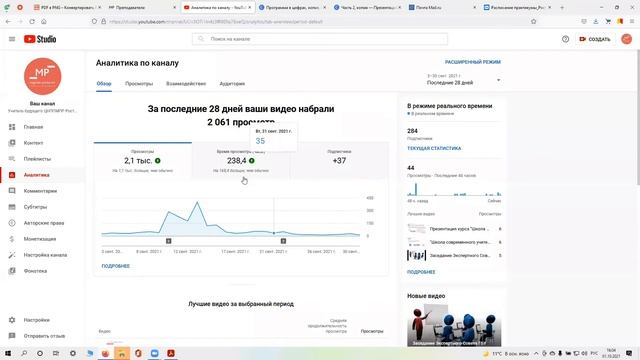Click Отправить отзыв feedback icon

[x=12, y=336]
